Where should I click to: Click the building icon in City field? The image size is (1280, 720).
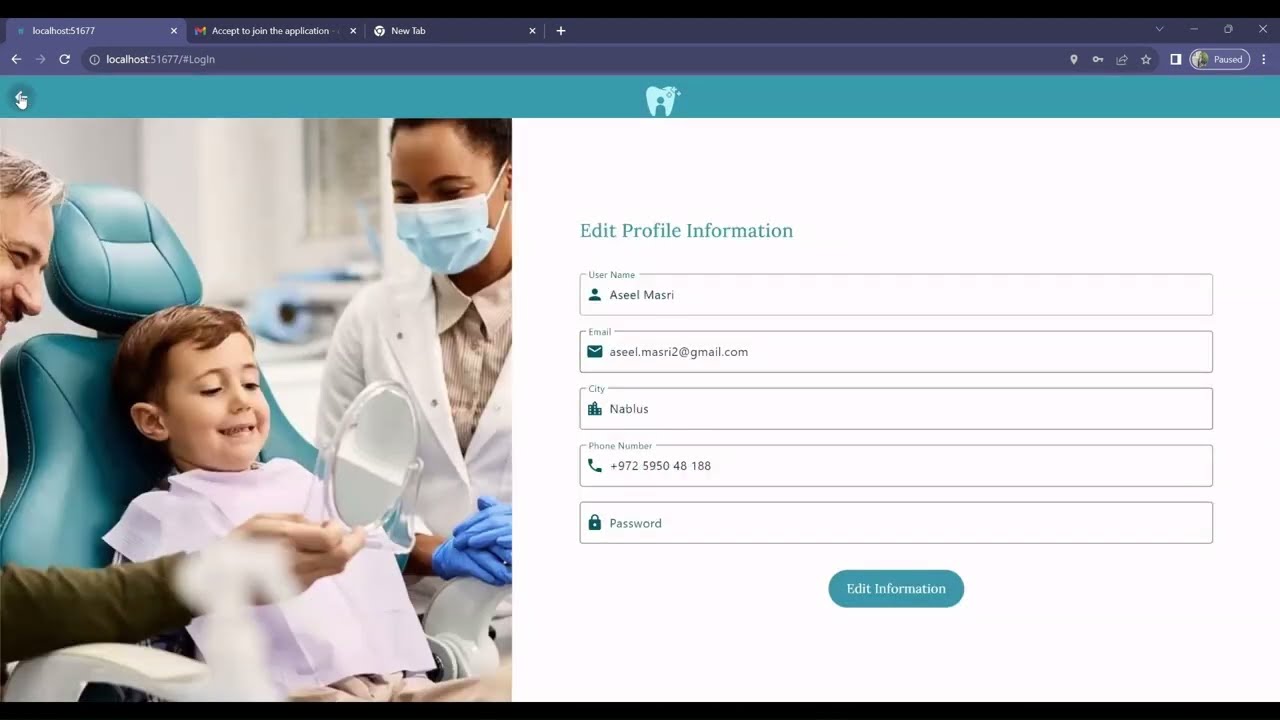(x=595, y=409)
